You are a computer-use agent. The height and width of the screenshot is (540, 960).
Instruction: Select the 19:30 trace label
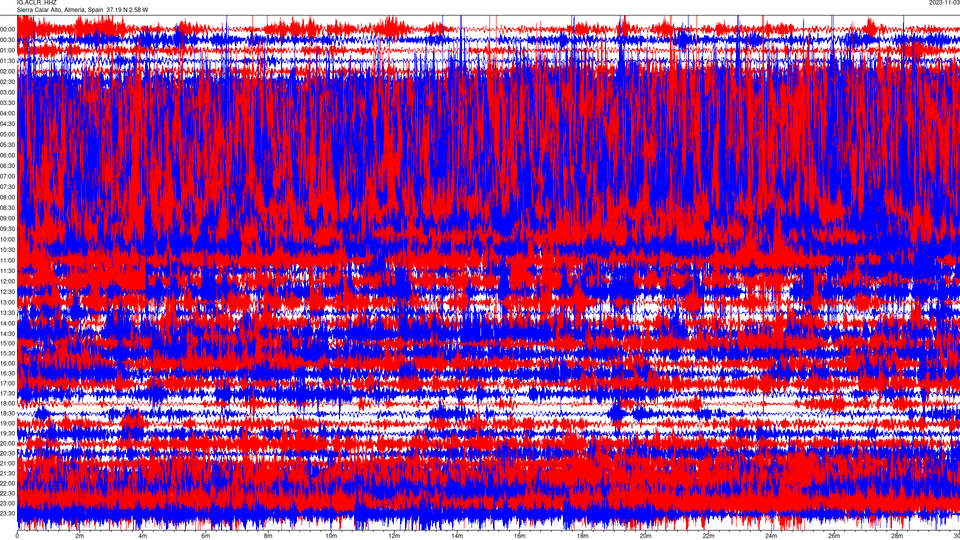click(x=7, y=433)
